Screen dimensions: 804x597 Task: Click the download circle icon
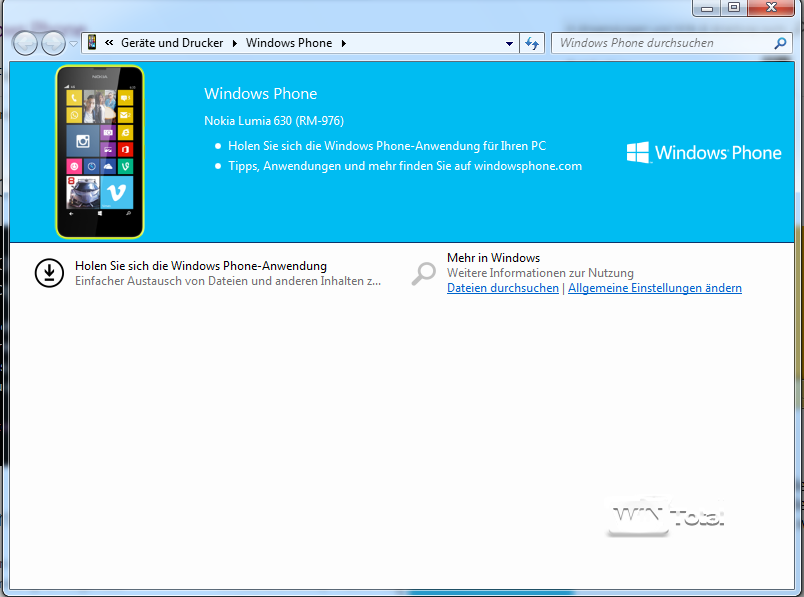point(49,272)
